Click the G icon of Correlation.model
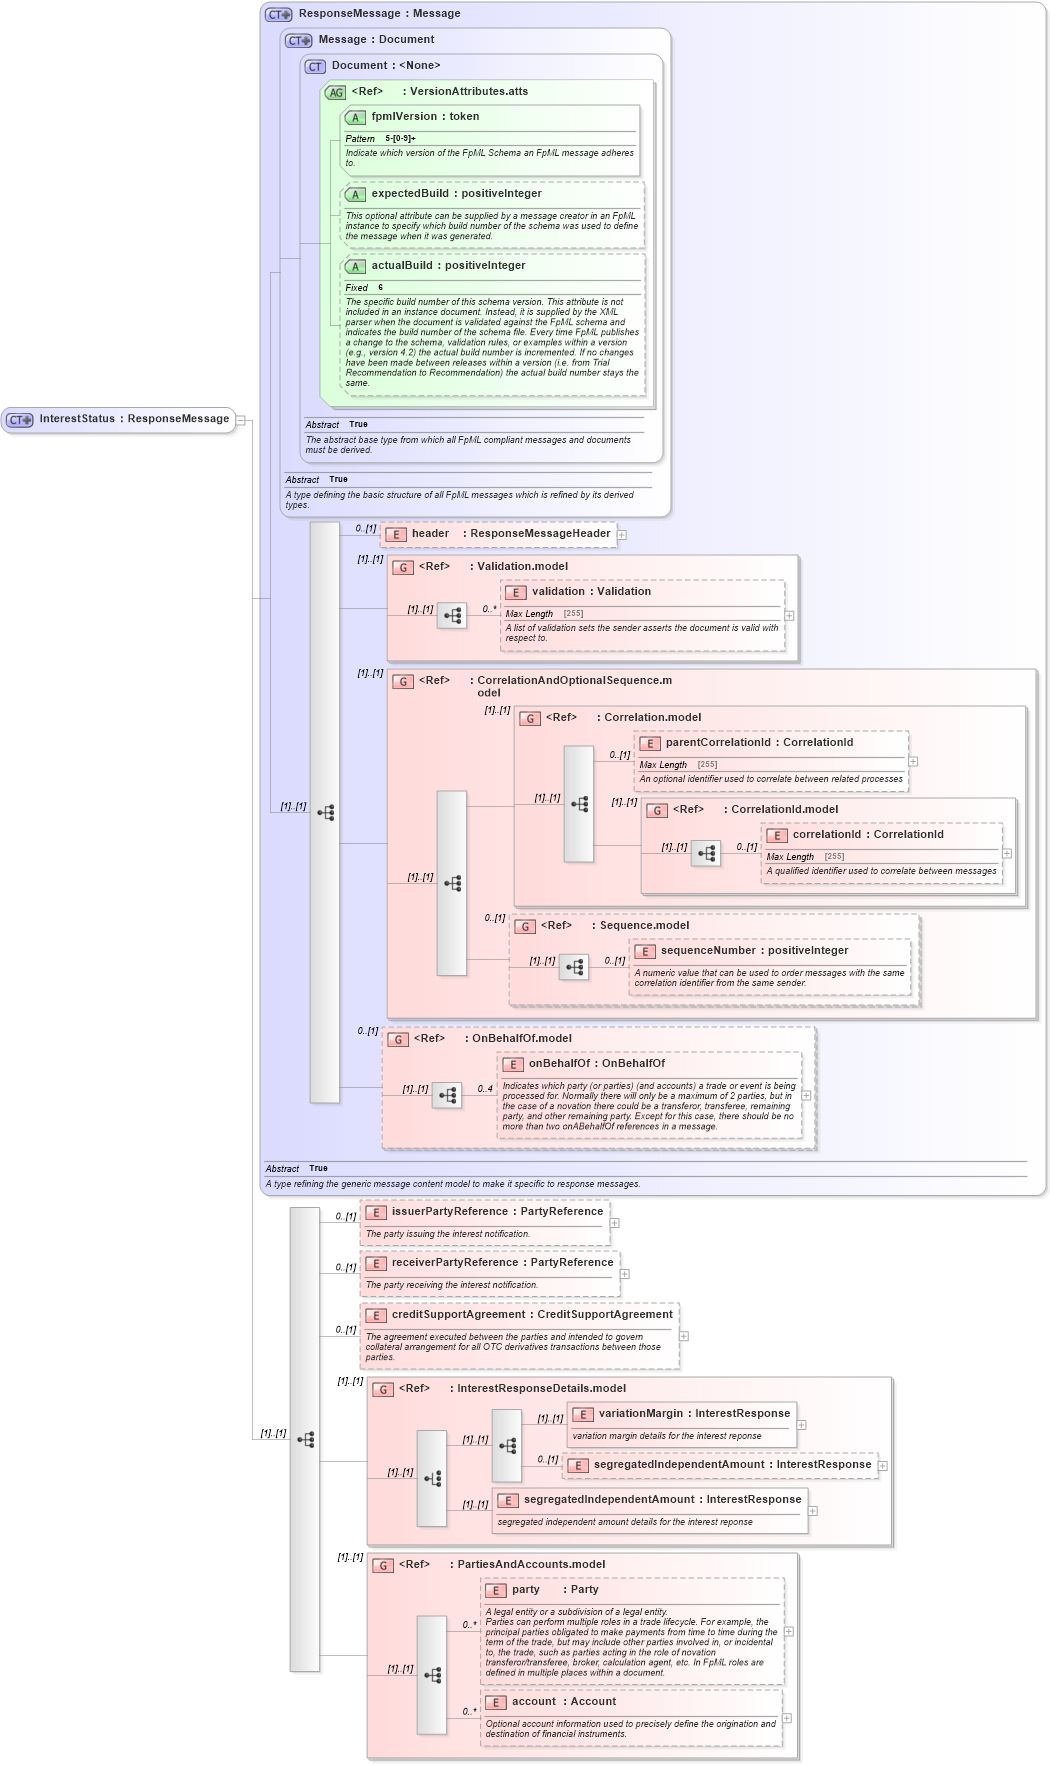 point(530,718)
